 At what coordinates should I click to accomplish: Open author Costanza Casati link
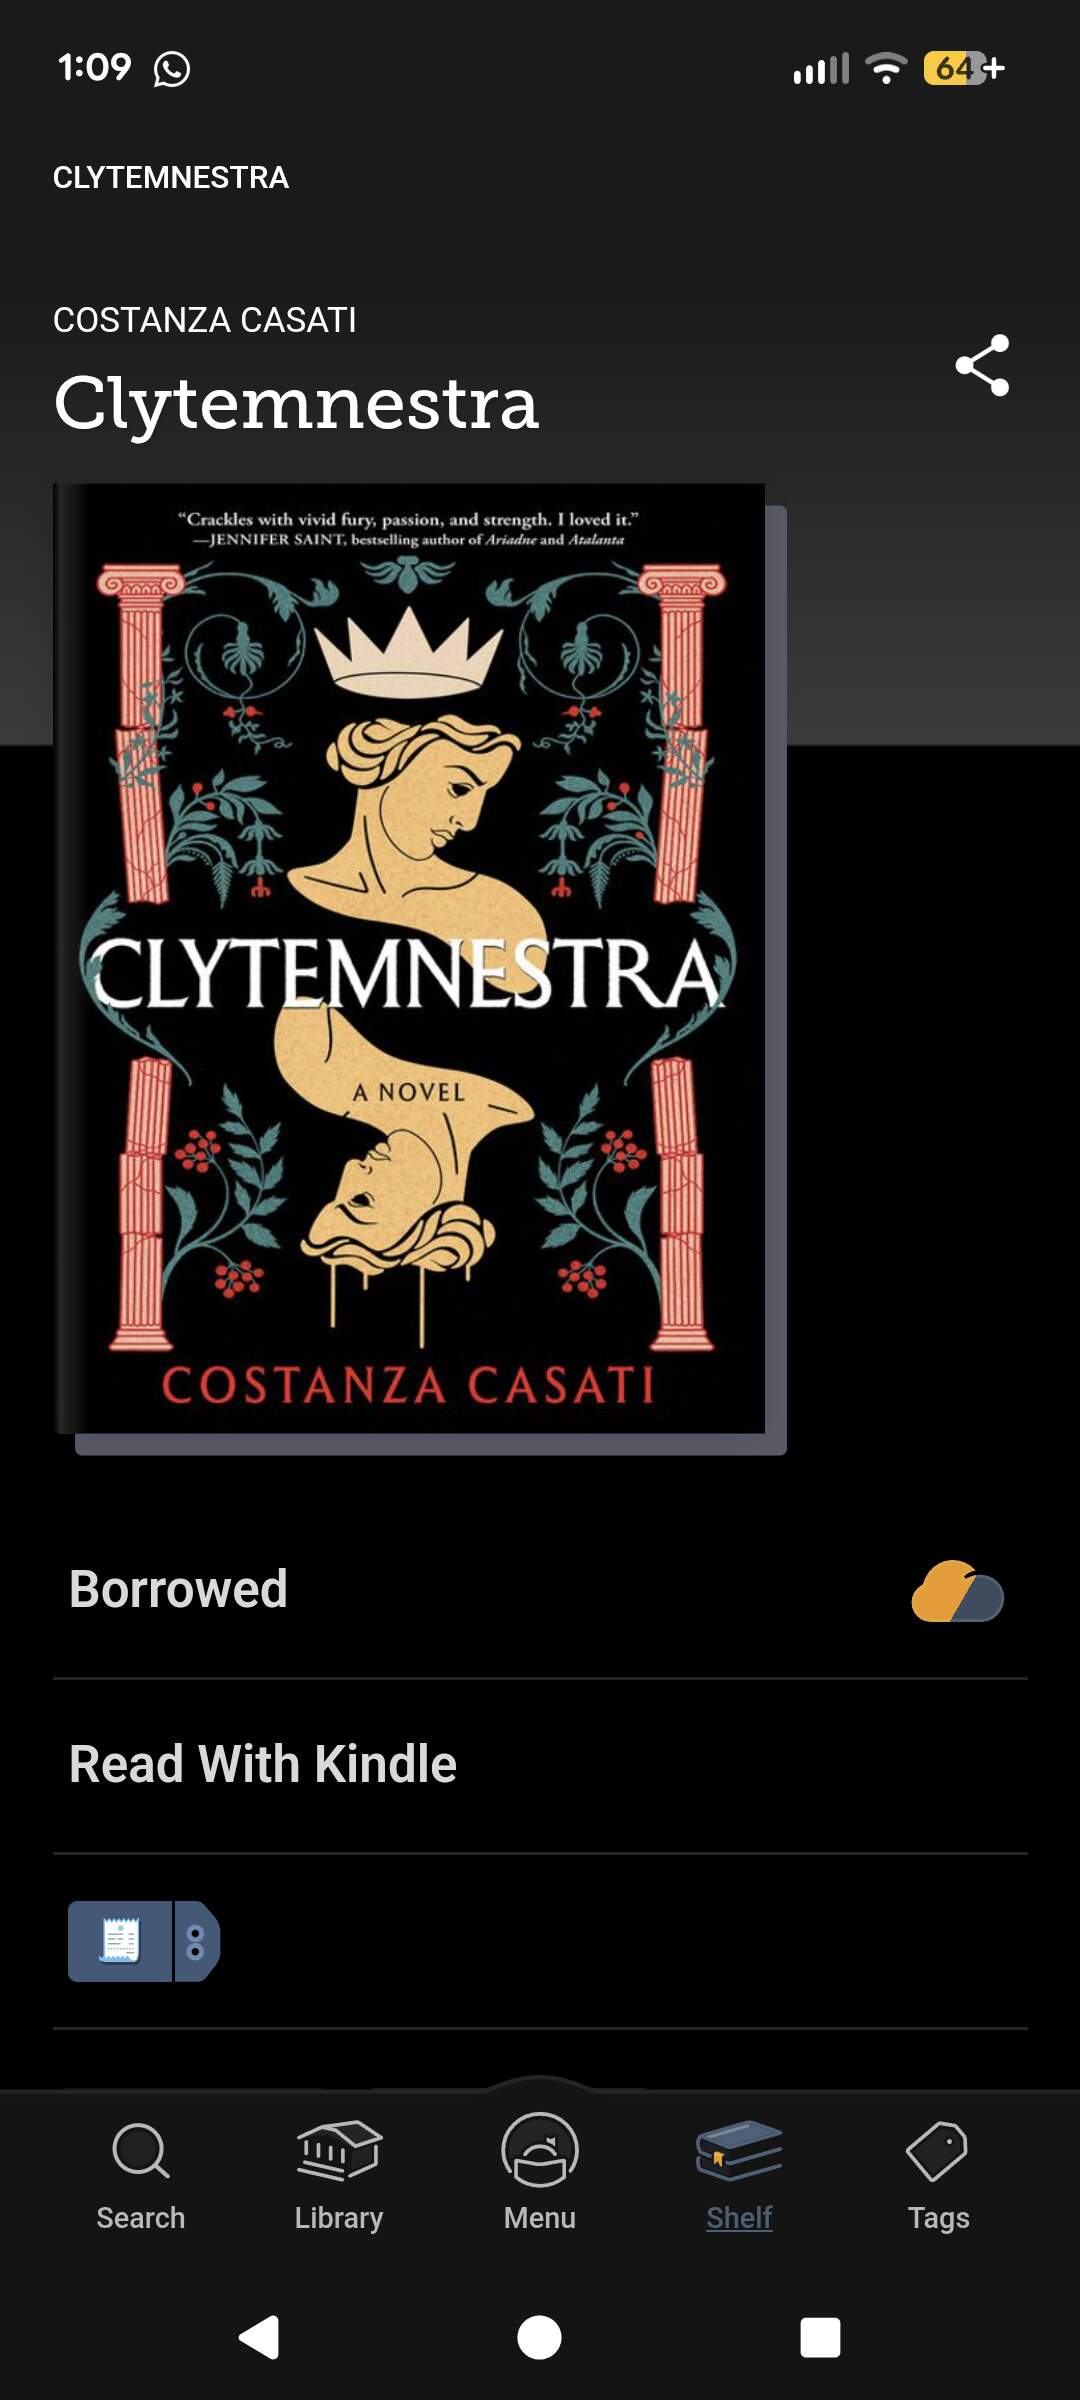click(205, 320)
